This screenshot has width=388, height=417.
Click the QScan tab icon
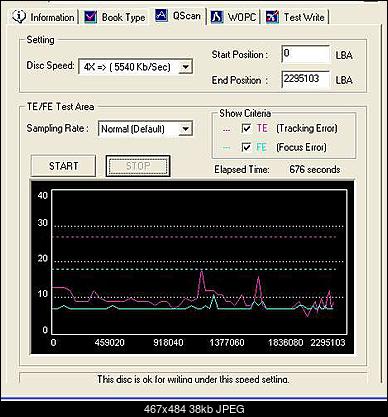[x=161, y=15]
